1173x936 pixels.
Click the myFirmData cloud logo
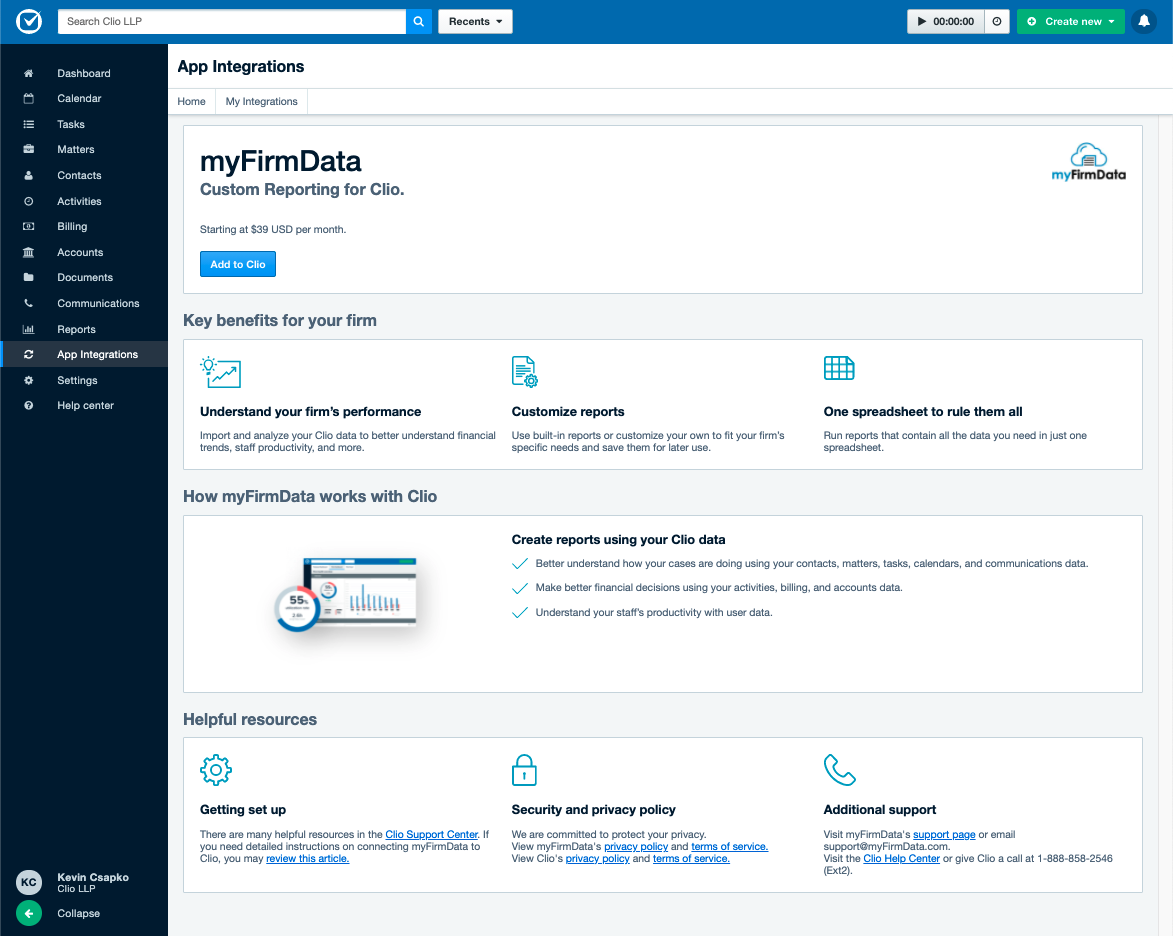[x=1088, y=162]
